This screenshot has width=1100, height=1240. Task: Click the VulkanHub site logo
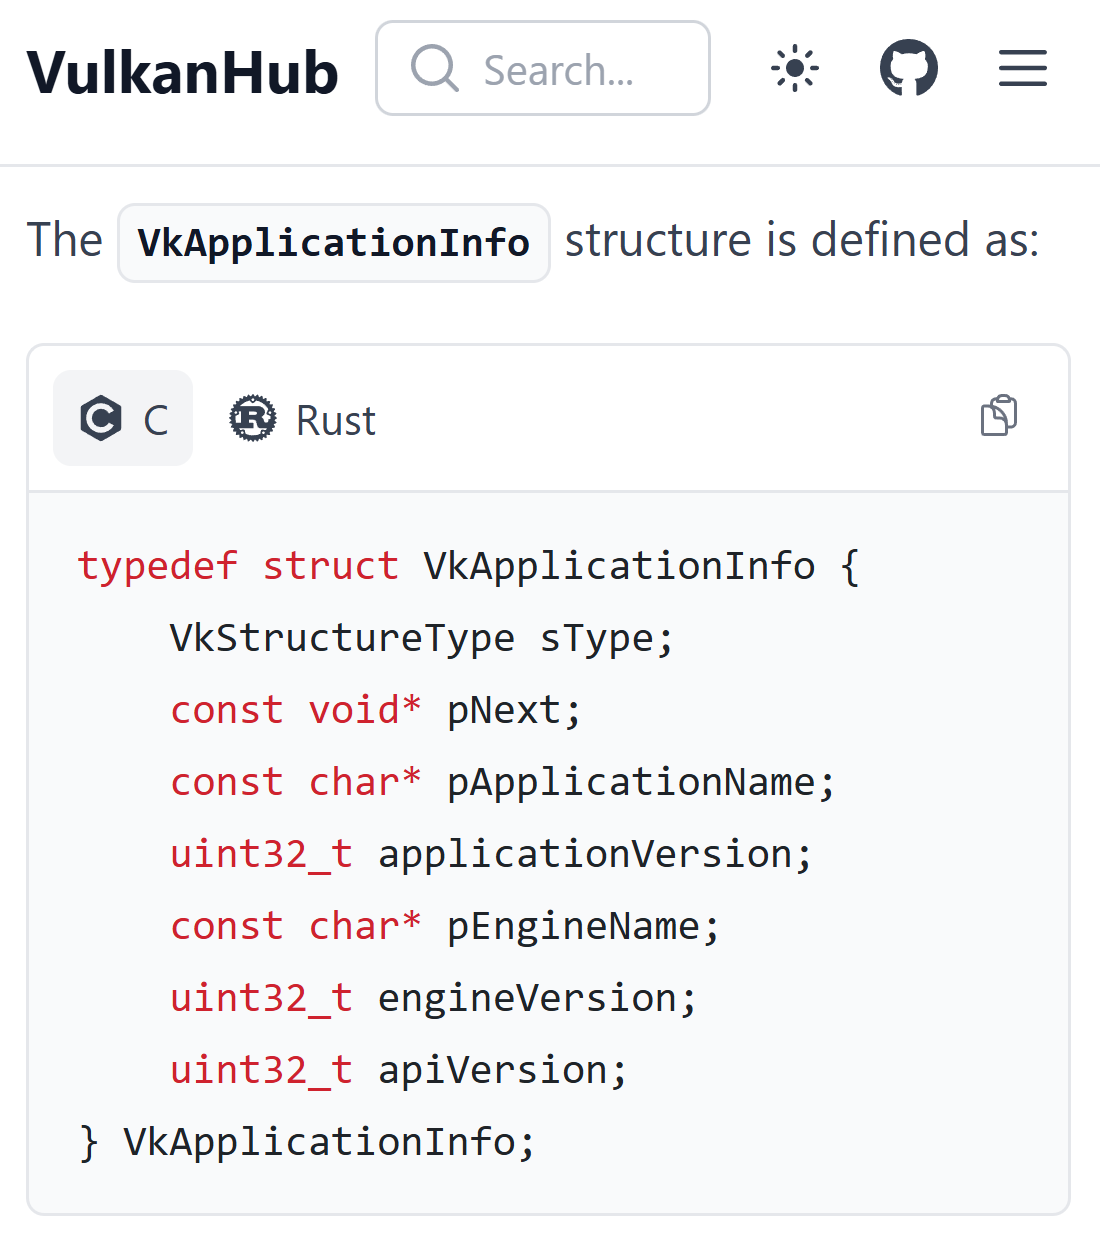(182, 72)
